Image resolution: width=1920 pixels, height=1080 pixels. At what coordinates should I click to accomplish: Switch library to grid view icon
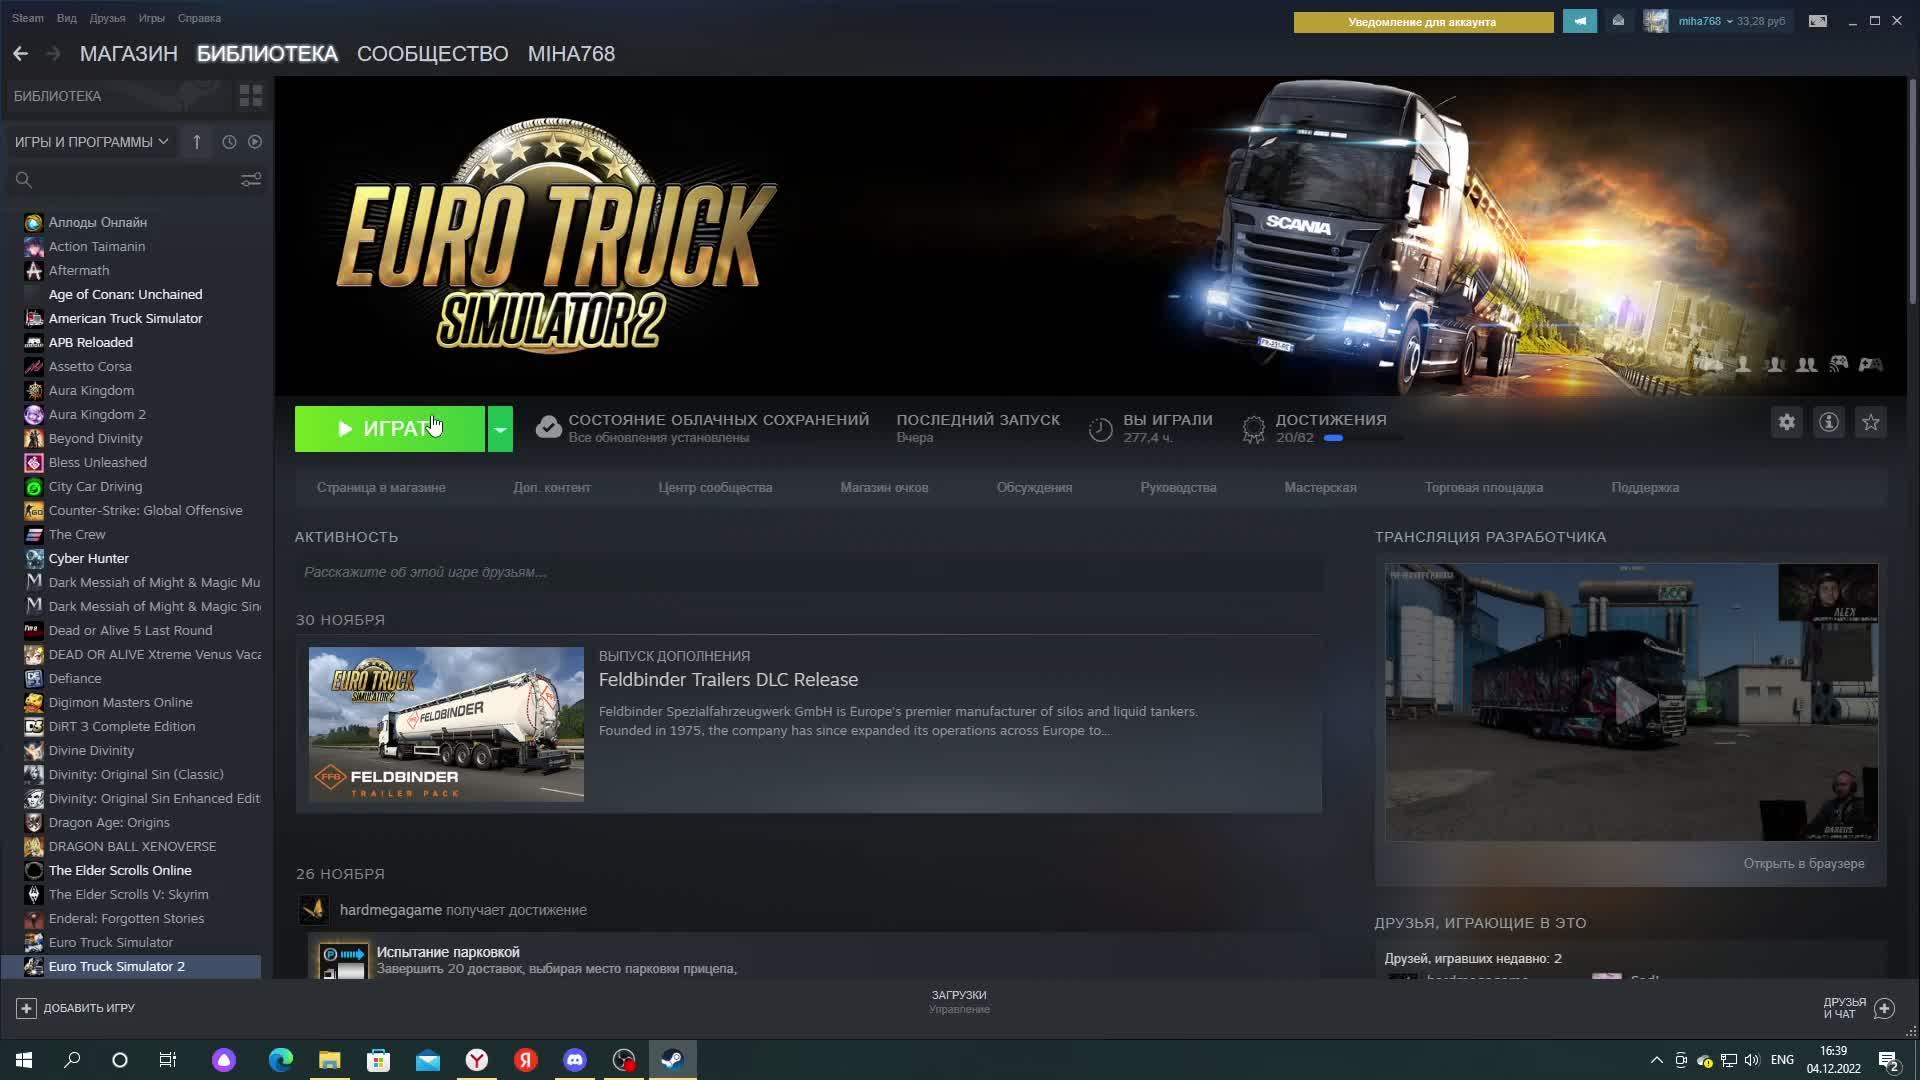click(250, 96)
